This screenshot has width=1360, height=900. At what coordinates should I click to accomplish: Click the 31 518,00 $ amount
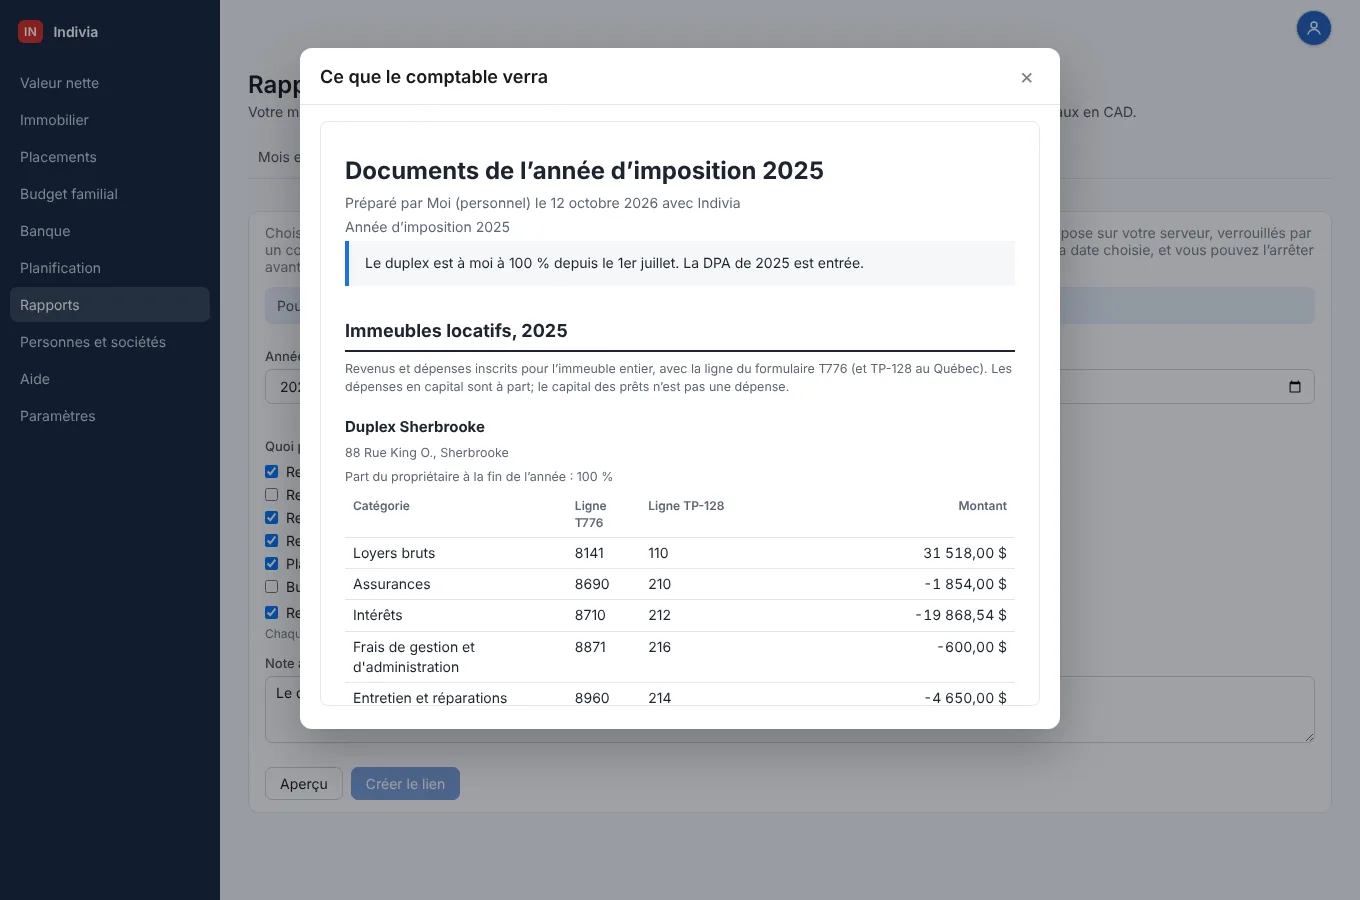point(965,553)
